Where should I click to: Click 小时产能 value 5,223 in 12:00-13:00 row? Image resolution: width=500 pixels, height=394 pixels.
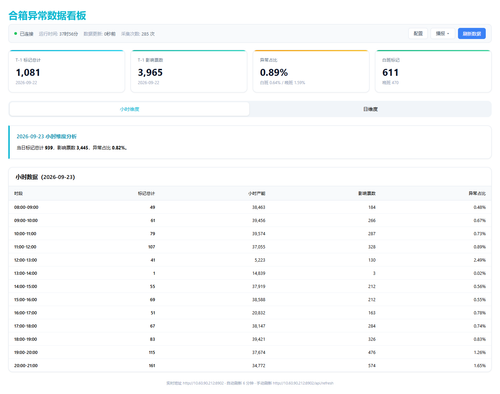[x=260, y=260]
